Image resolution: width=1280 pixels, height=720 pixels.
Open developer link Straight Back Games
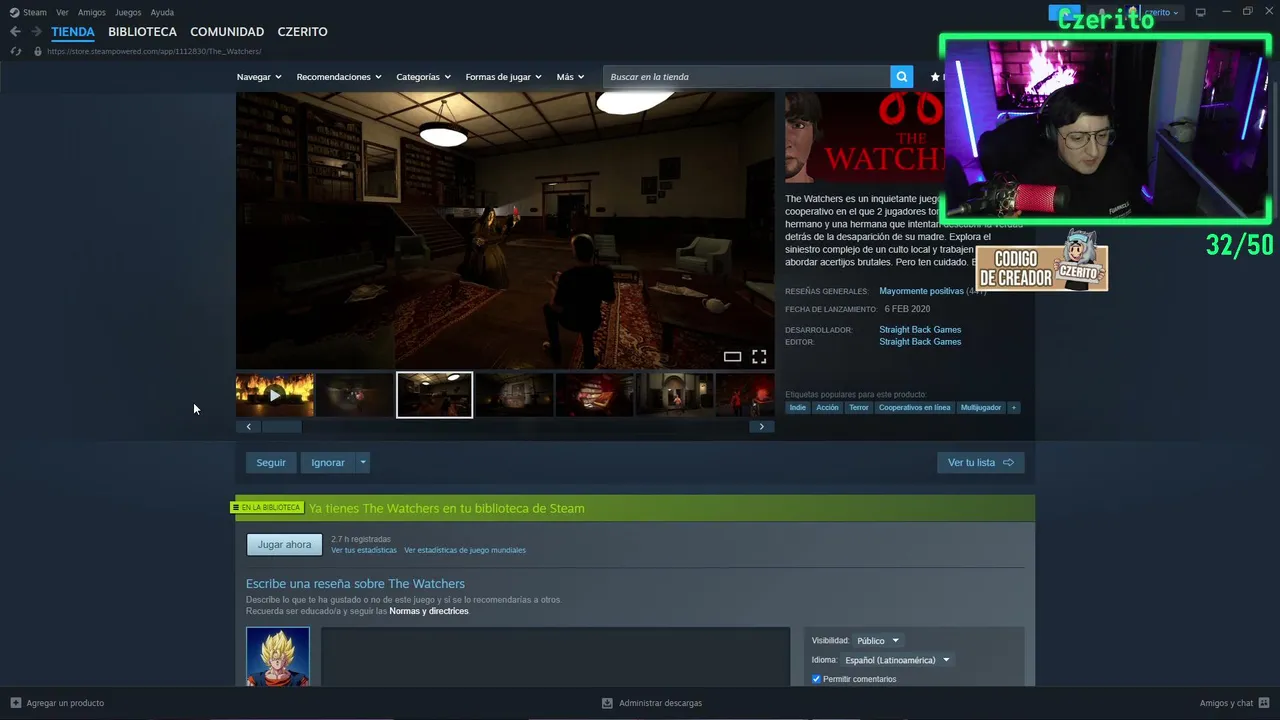point(920,330)
